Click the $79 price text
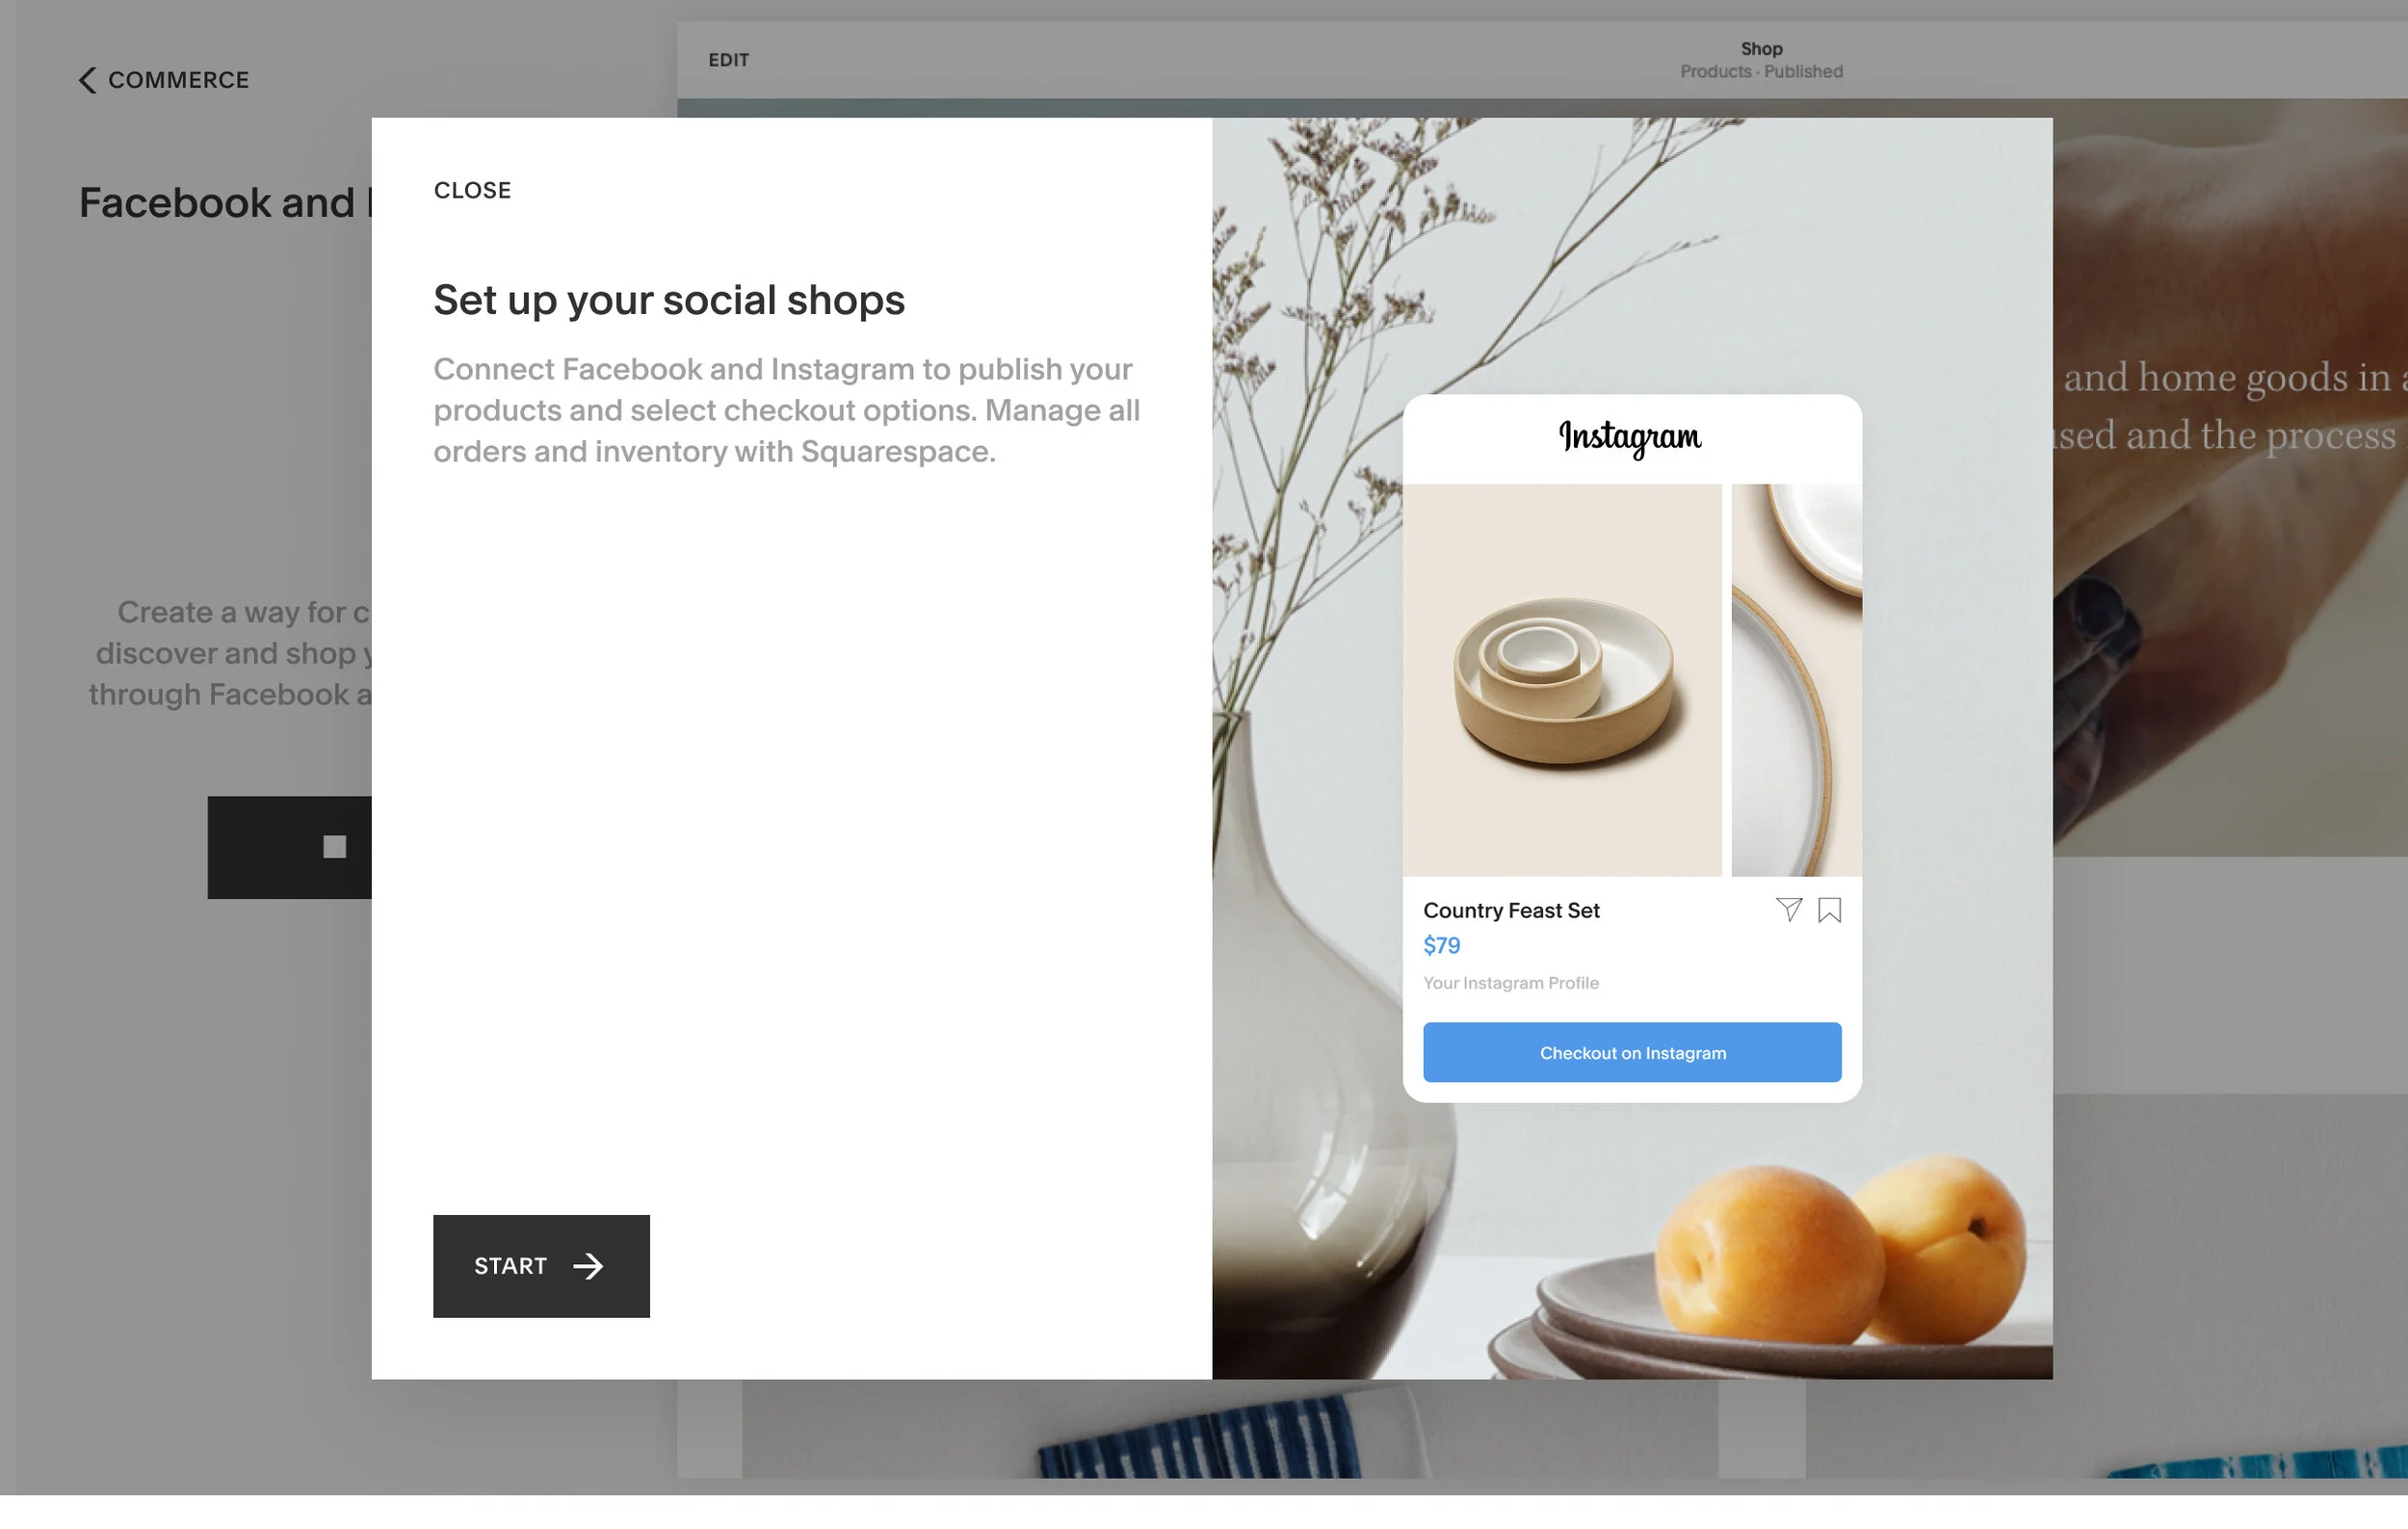Screen dimensions: 2408x1529 tap(1441, 945)
